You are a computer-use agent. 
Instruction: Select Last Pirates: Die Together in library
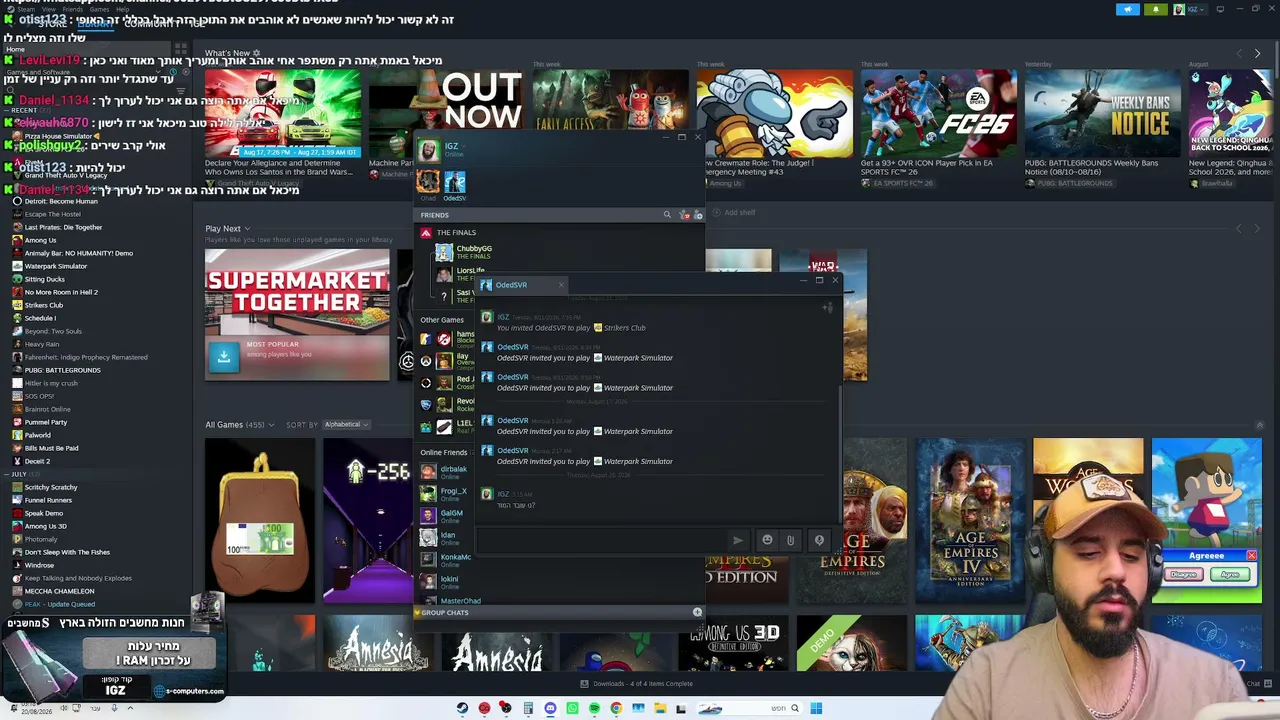coord(63,227)
